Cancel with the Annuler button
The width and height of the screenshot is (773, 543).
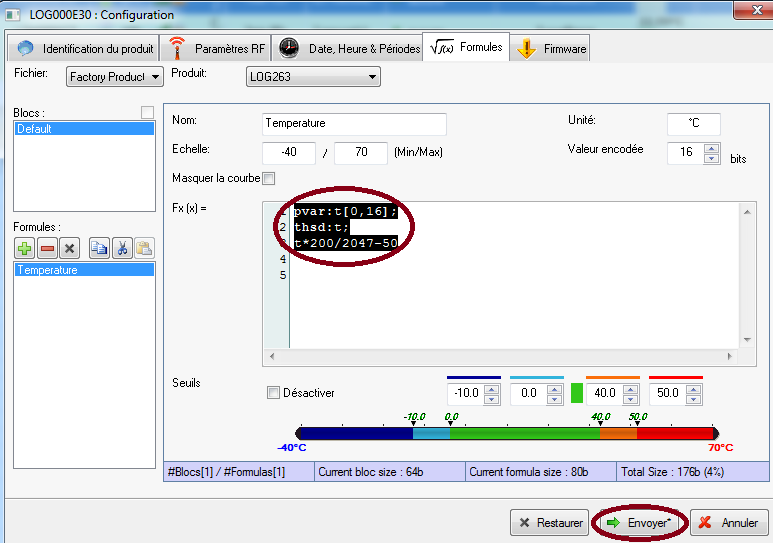click(x=729, y=523)
